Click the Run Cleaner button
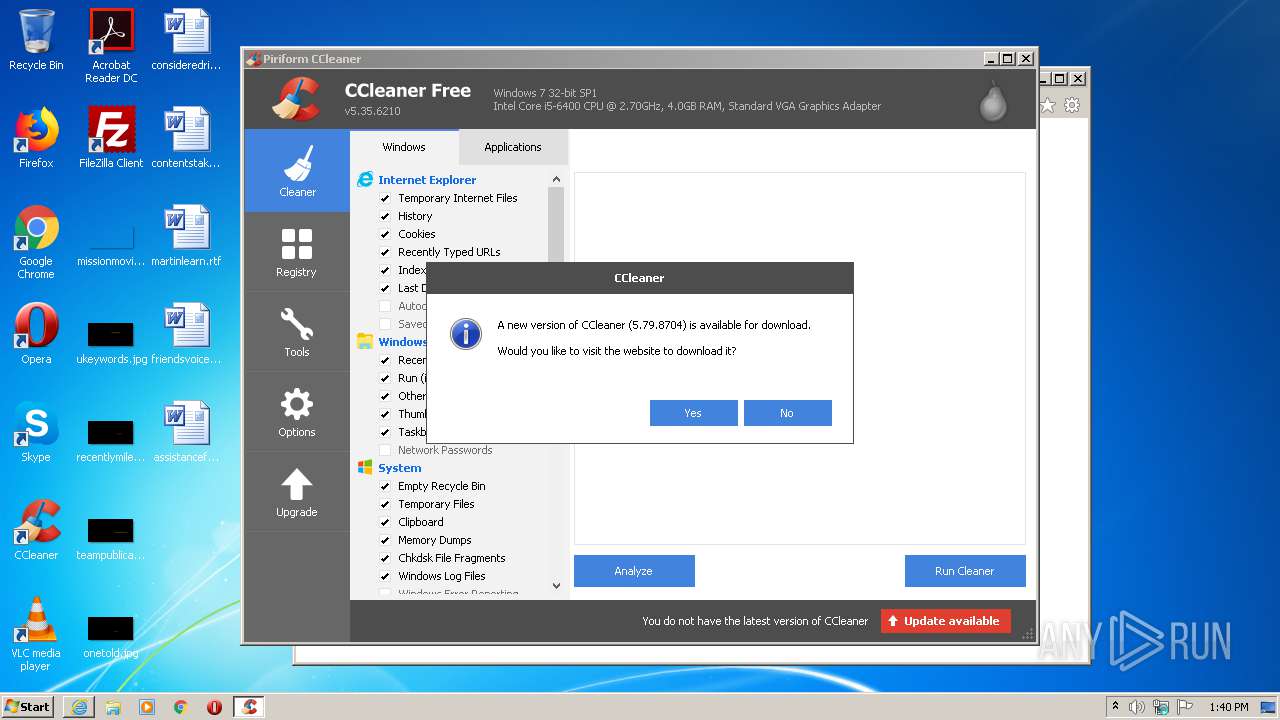The image size is (1280, 720). [x=965, y=571]
